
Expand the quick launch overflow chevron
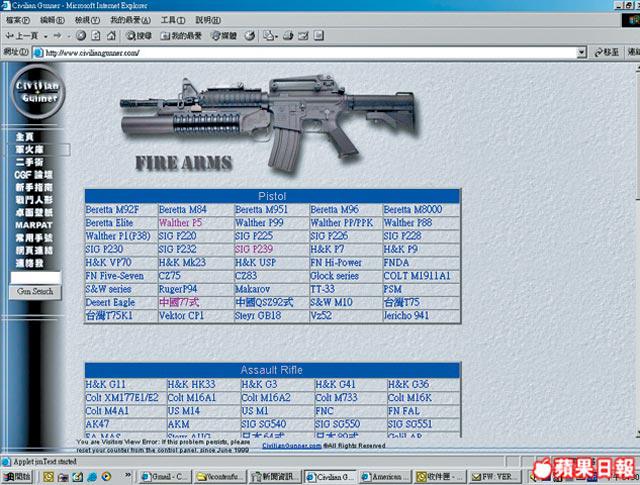click(128, 475)
